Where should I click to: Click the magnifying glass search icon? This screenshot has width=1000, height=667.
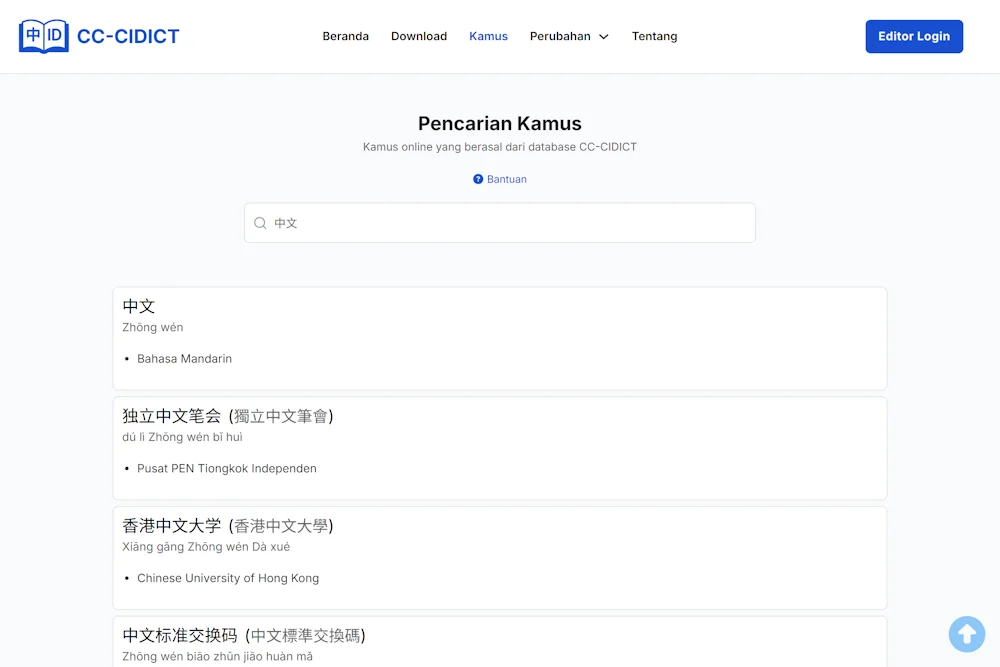pyautogui.click(x=260, y=223)
